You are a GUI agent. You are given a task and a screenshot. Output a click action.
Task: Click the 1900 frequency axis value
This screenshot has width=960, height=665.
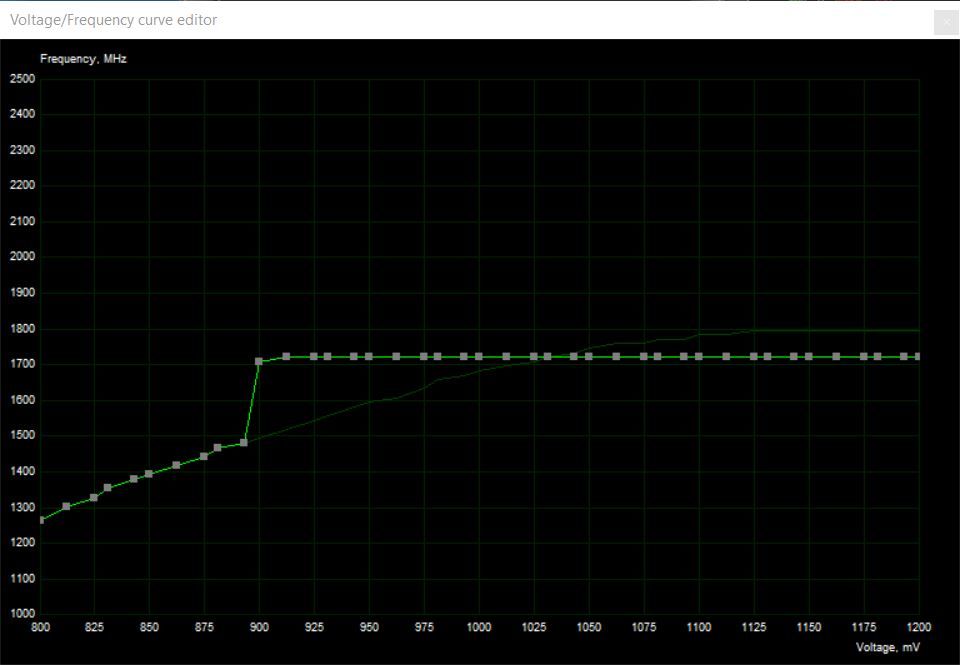point(23,293)
